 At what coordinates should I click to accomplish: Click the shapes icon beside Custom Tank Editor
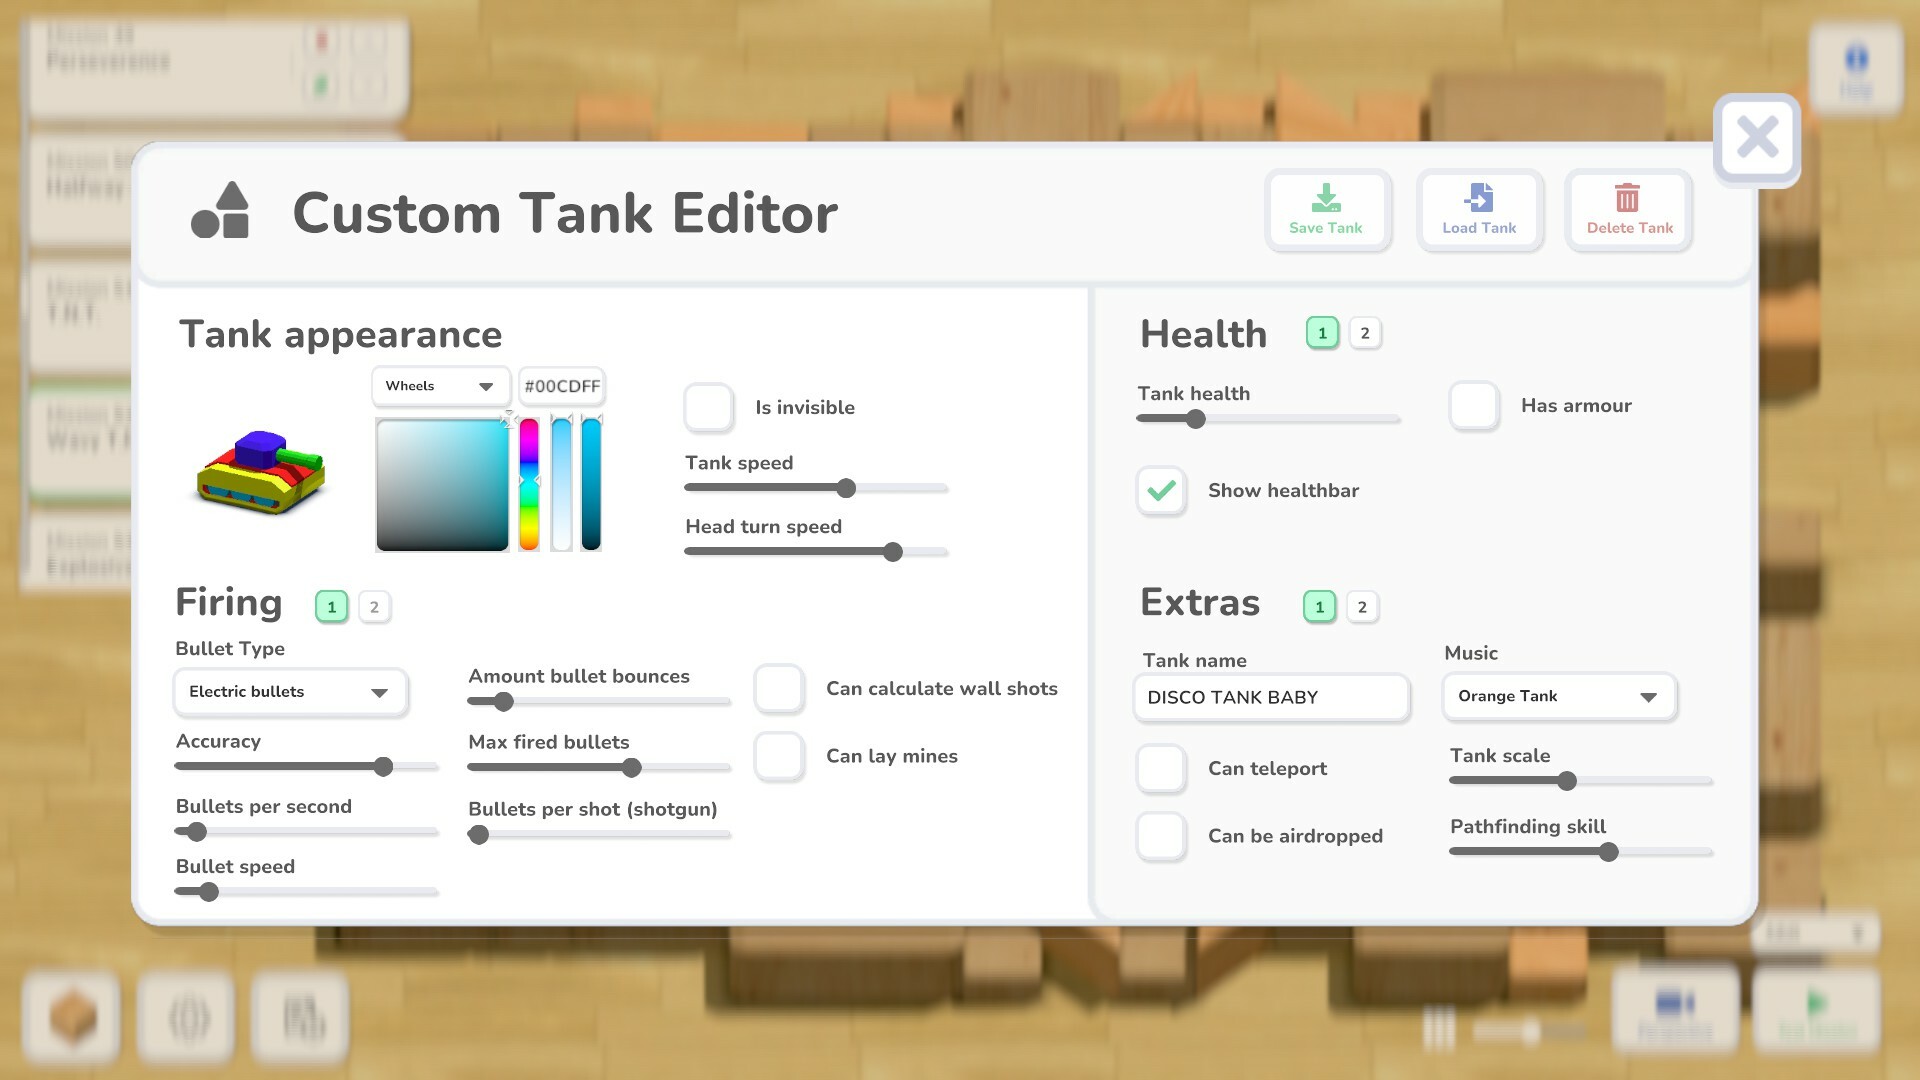tap(220, 211)
